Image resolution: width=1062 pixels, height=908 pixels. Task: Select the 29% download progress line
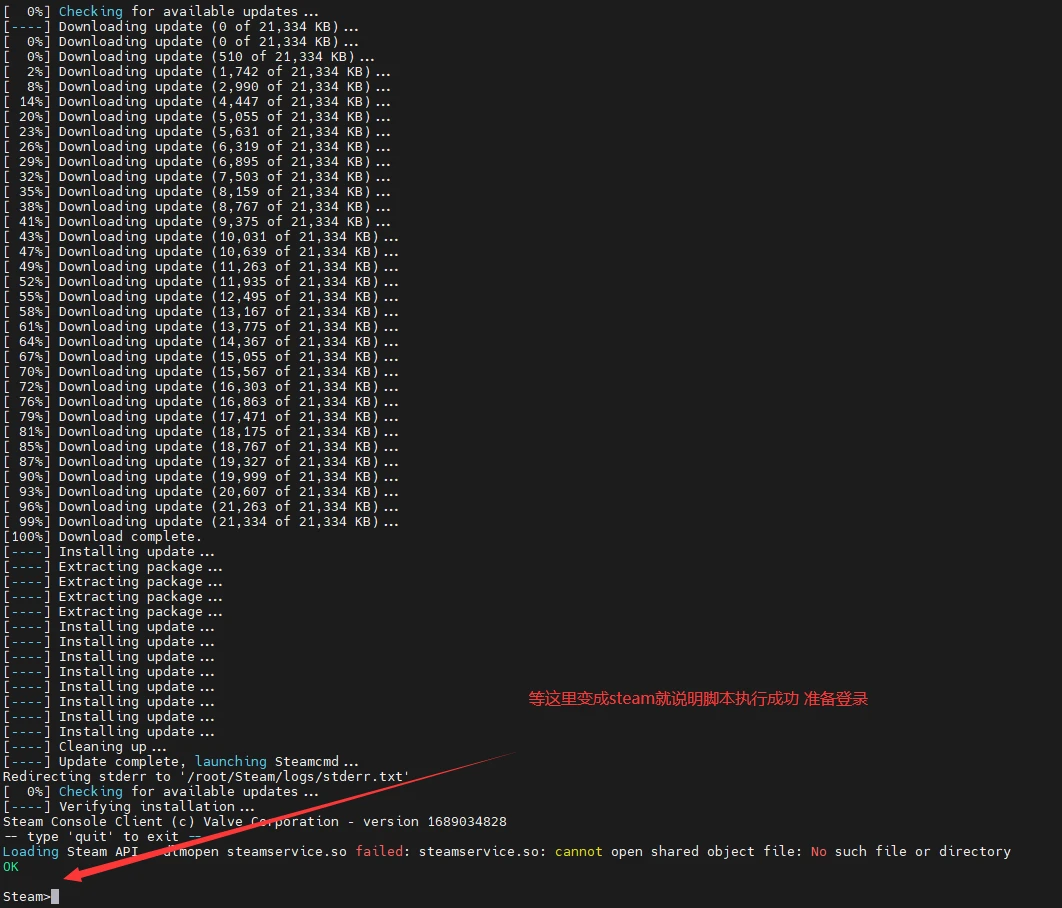pyautogui.click(x=196, y=161)
